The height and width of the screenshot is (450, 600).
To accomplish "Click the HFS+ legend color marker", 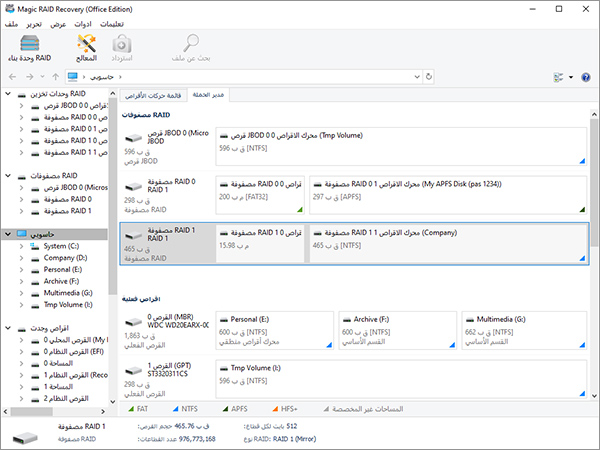I will [275, 409].
